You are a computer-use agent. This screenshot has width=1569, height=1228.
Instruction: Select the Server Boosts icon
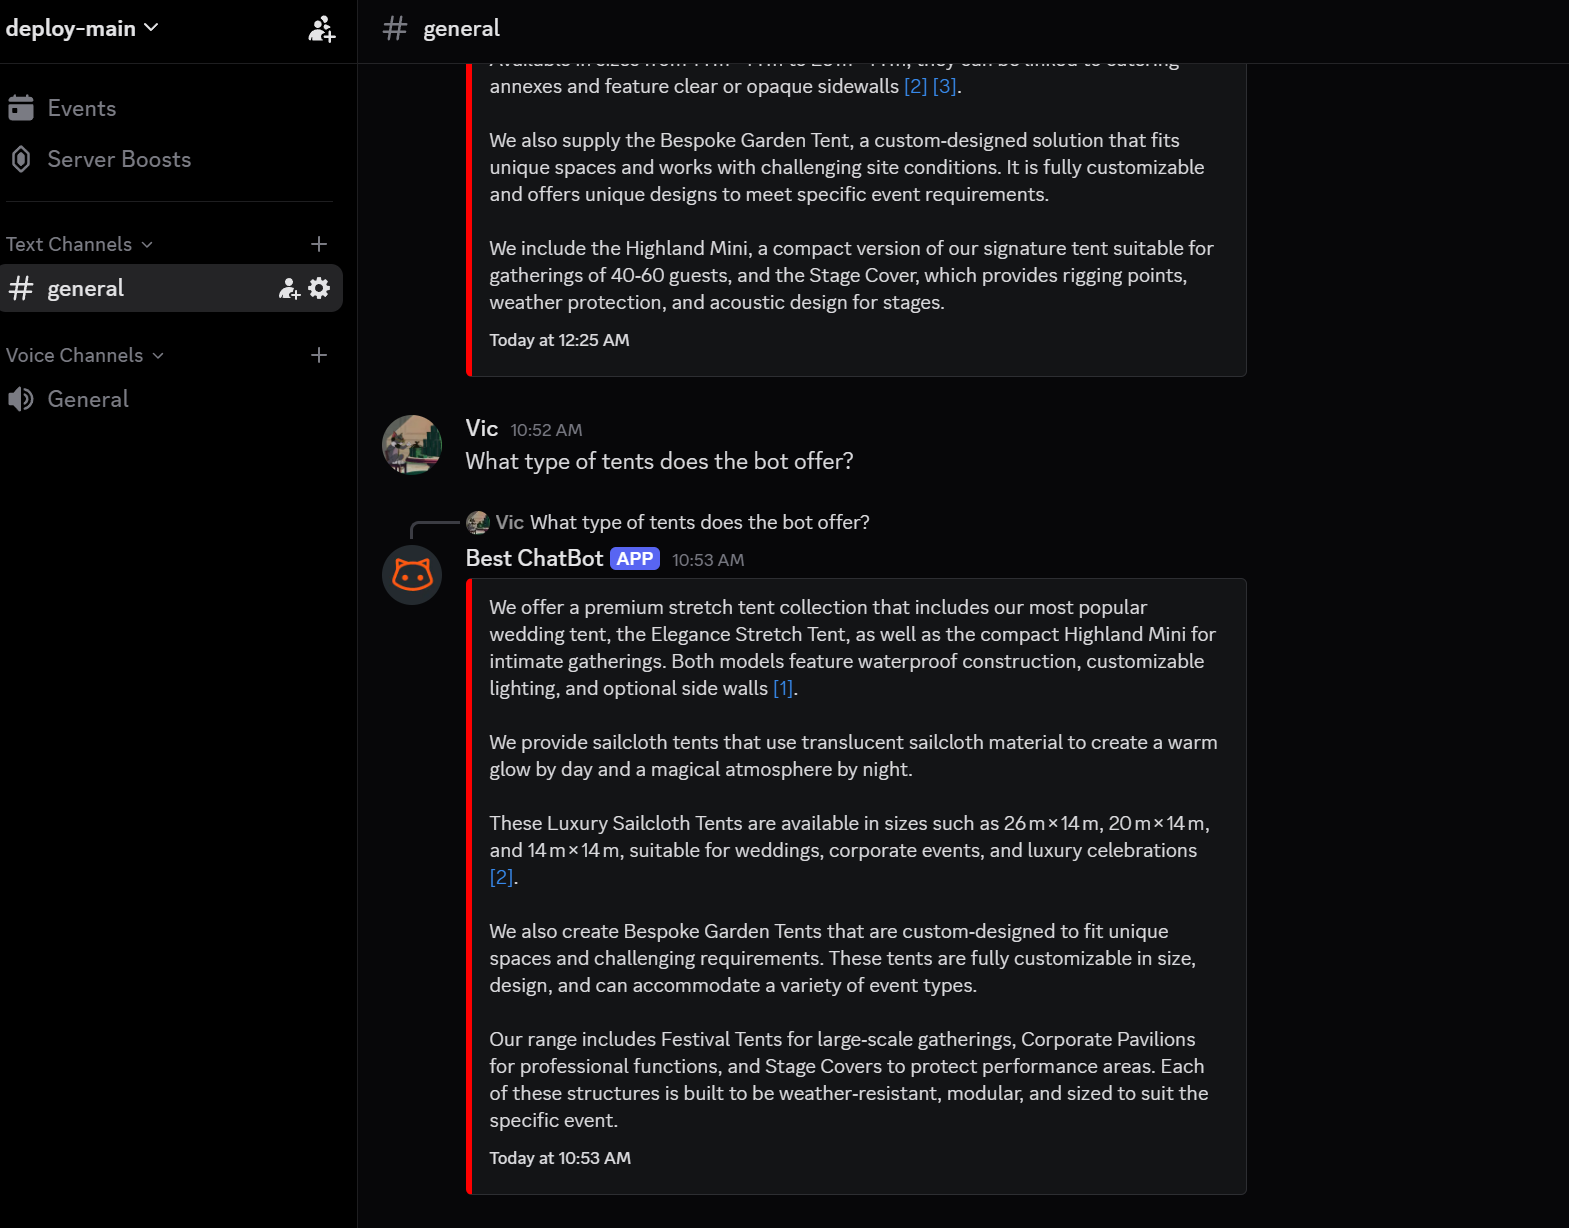pos(20,159)
